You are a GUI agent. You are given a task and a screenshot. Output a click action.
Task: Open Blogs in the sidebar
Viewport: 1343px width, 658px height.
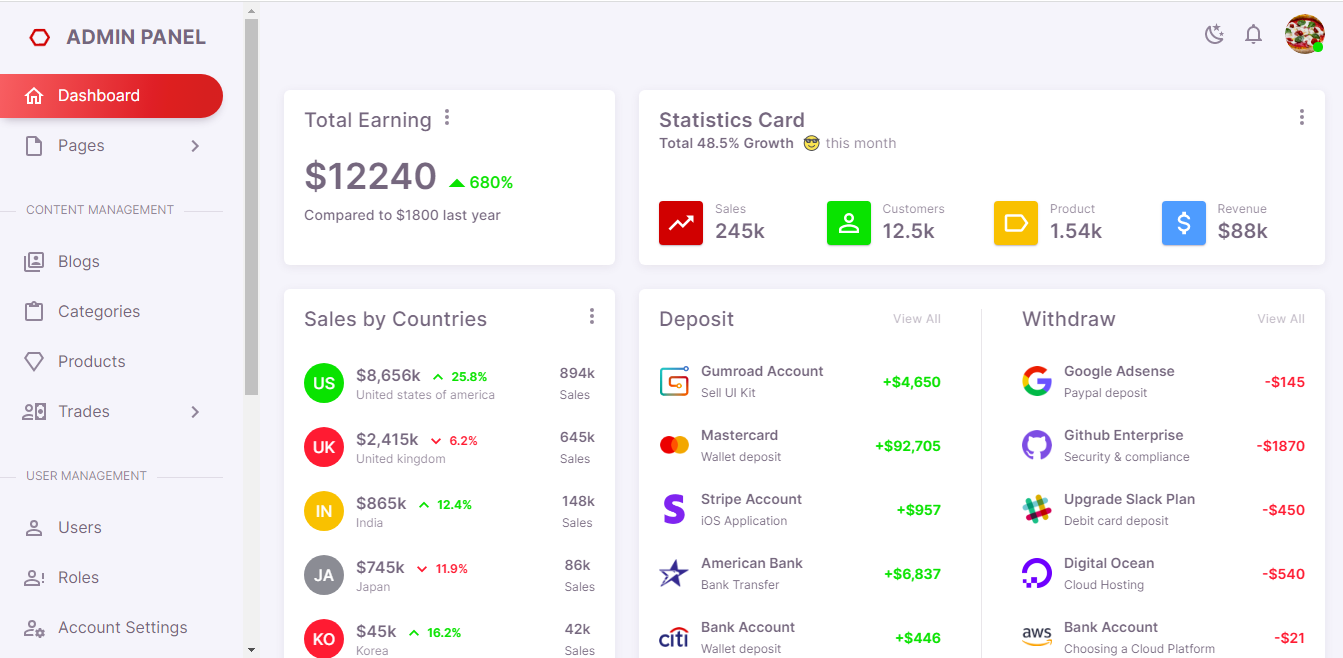(x=78, y=262)
